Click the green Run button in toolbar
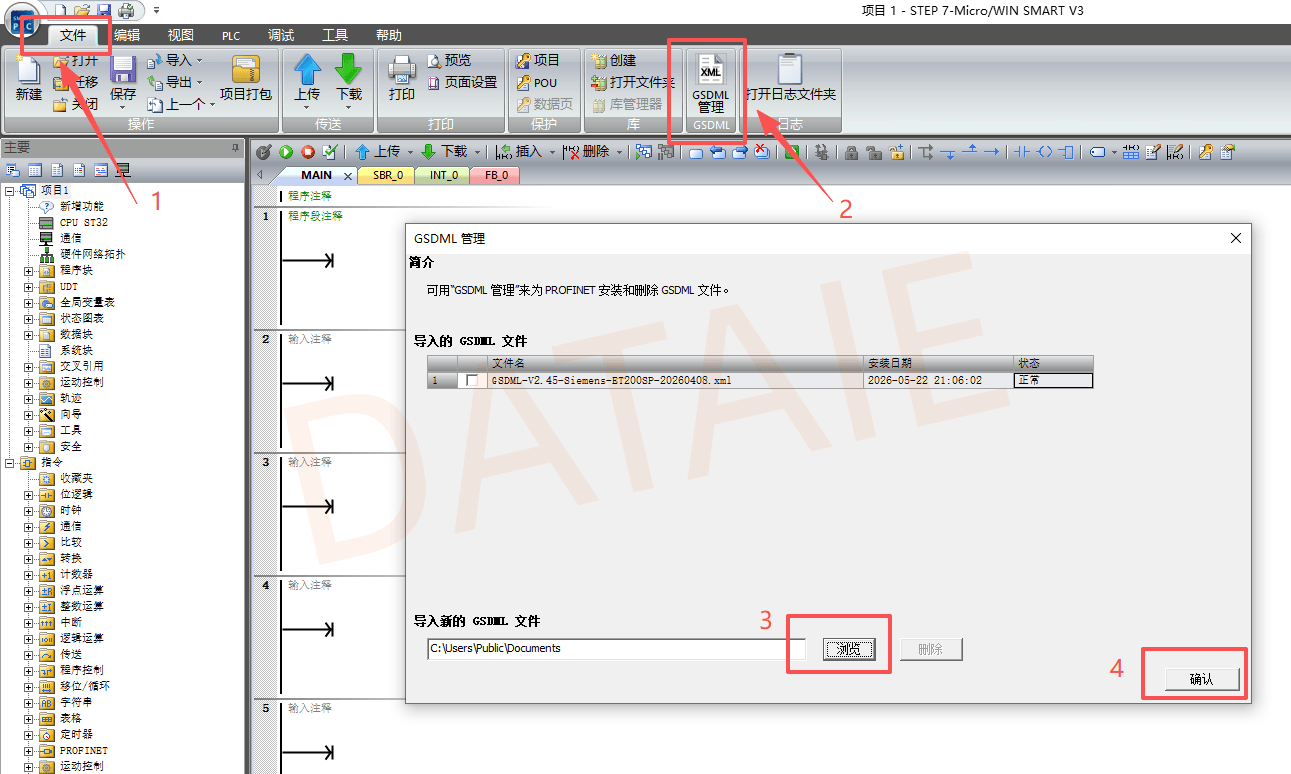The height and width of the screenshot is (774, 1291). point(286,152)
